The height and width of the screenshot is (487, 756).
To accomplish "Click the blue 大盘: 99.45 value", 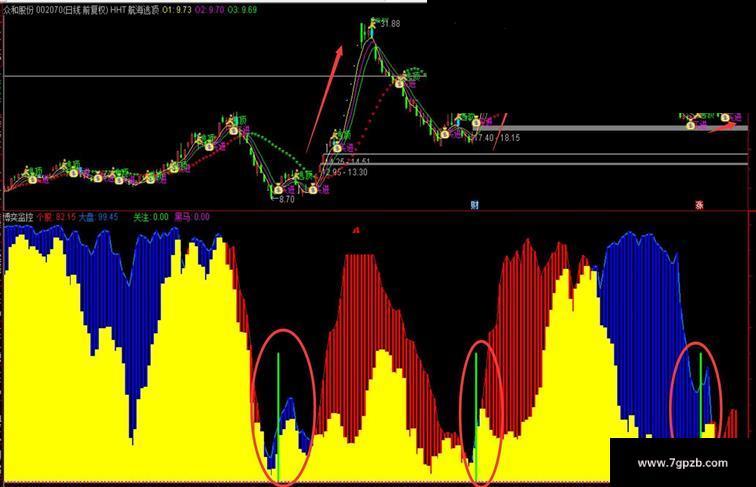I will 98,217.
